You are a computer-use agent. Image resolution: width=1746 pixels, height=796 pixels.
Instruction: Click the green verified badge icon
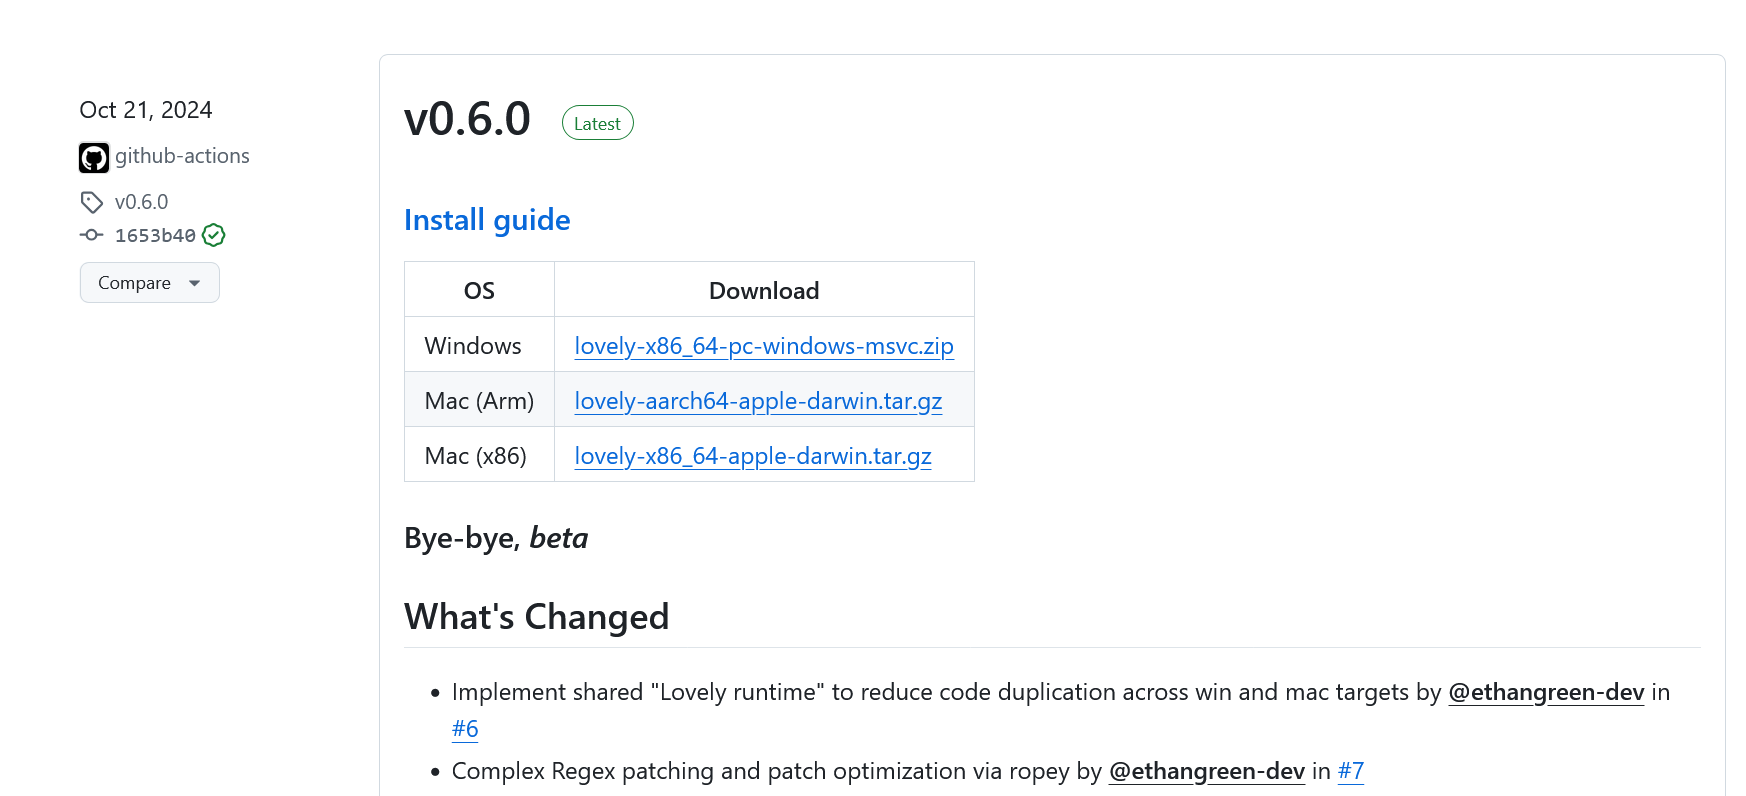(x=213, y=235)
